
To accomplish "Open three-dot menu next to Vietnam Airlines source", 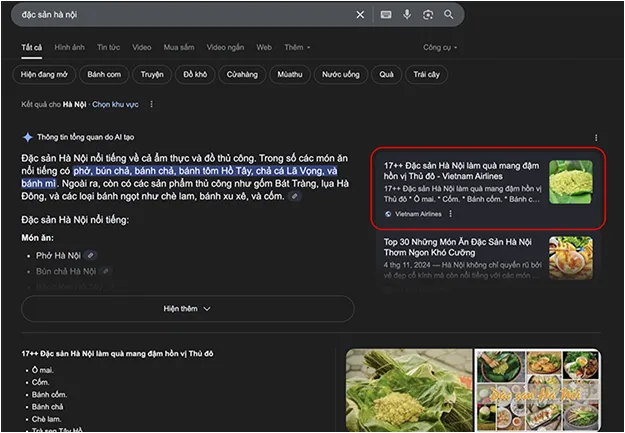I will pos(451,214).
